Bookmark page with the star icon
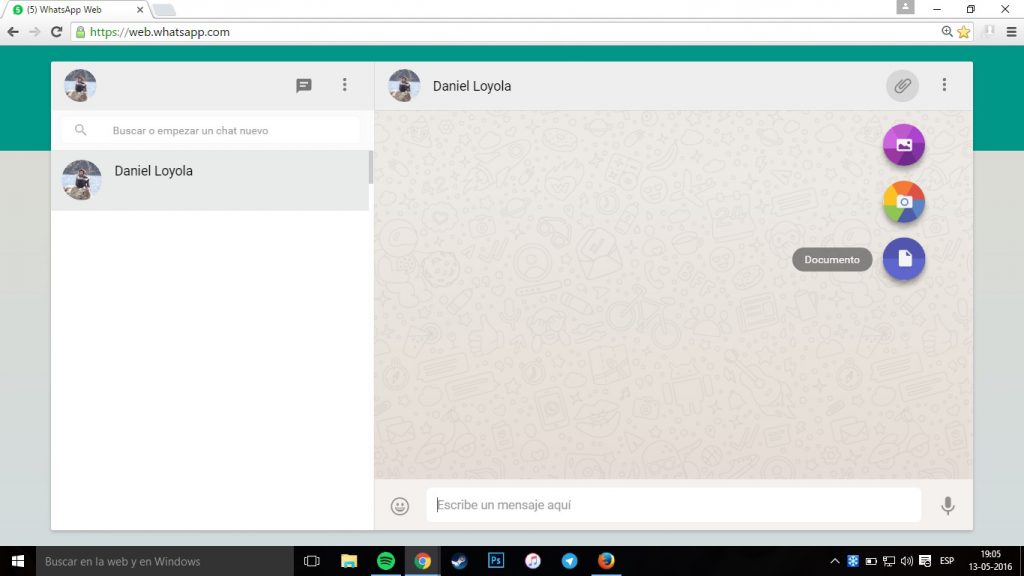Image resolution: width=1024 pixels, height=576 pixels. coord(963,32)
